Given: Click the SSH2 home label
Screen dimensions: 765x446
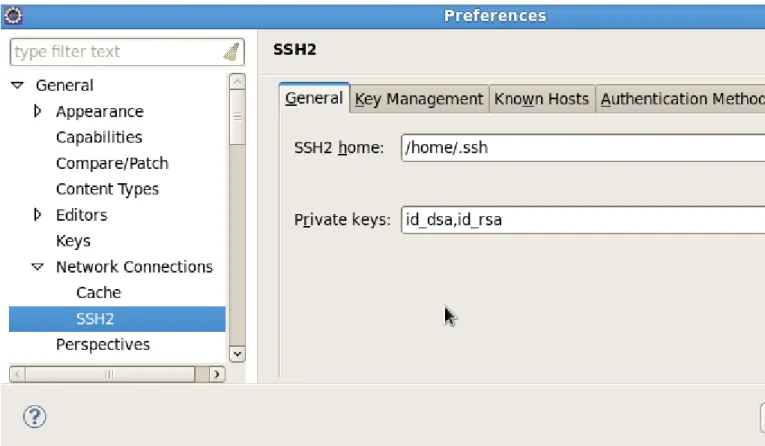Looking at the screenshot, I should tap(339, 147).
